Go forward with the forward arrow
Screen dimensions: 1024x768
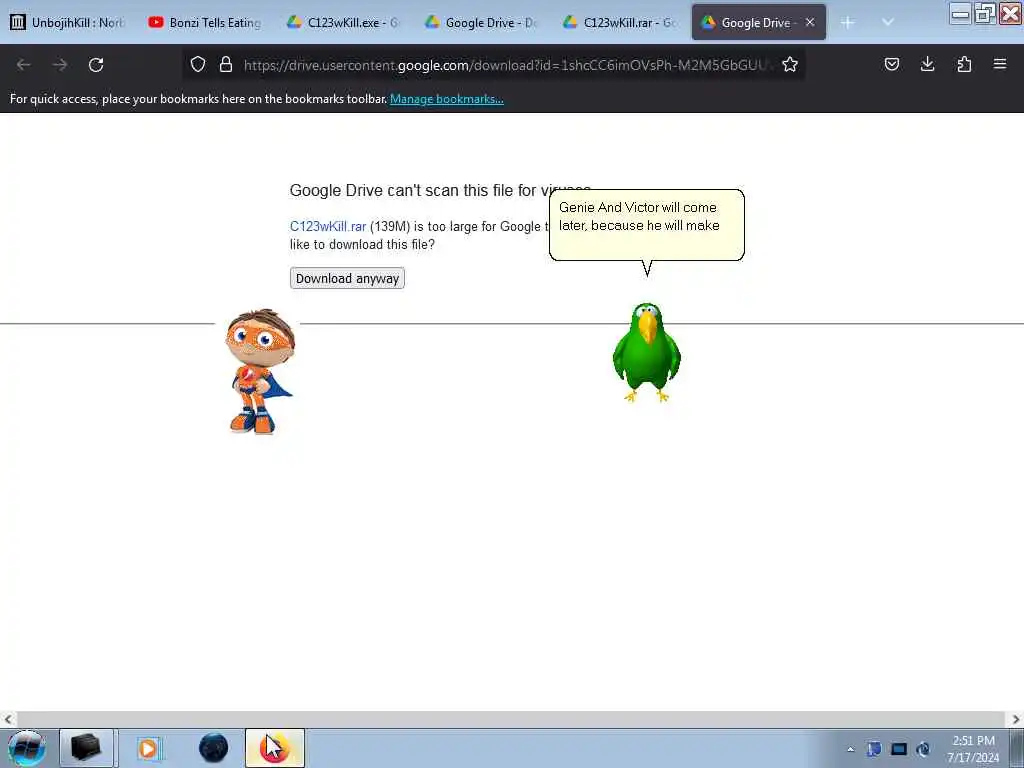coord(60,65)
